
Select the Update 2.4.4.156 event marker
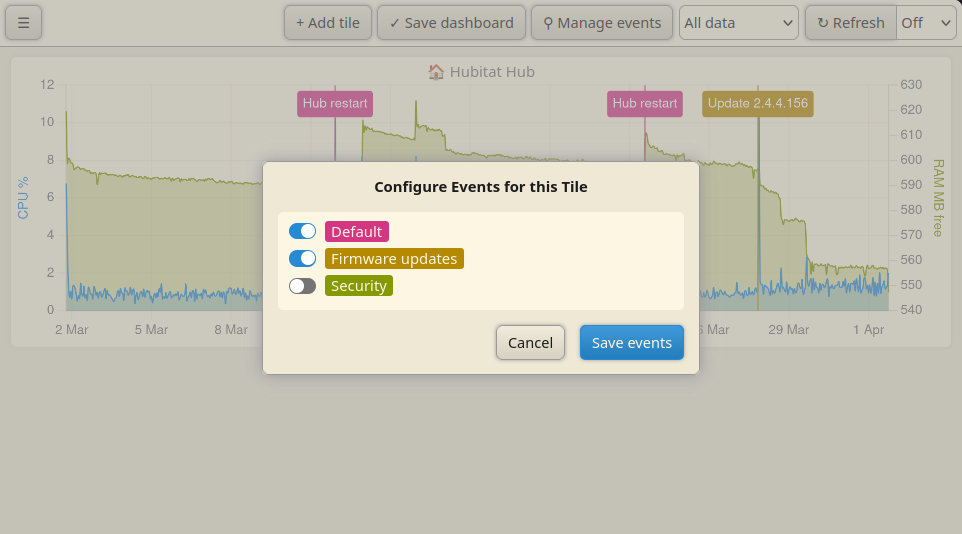[758, 104]
